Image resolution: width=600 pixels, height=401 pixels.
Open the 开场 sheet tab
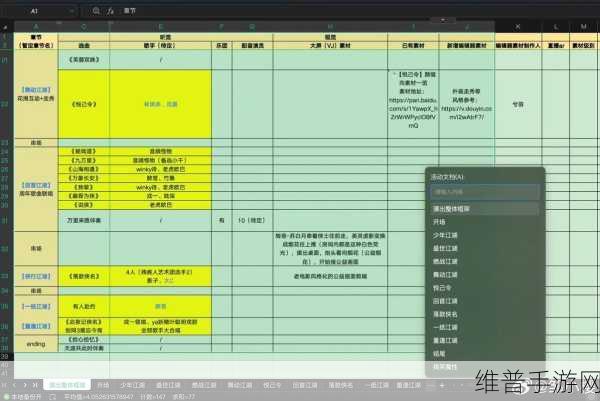point(103,385)
